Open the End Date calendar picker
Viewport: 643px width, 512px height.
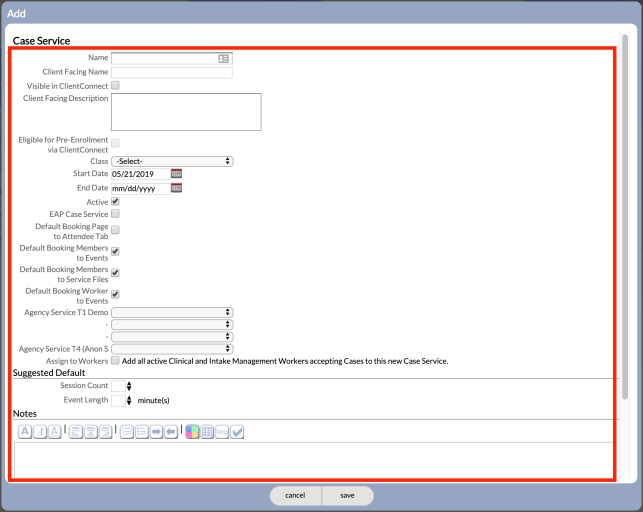176,188
